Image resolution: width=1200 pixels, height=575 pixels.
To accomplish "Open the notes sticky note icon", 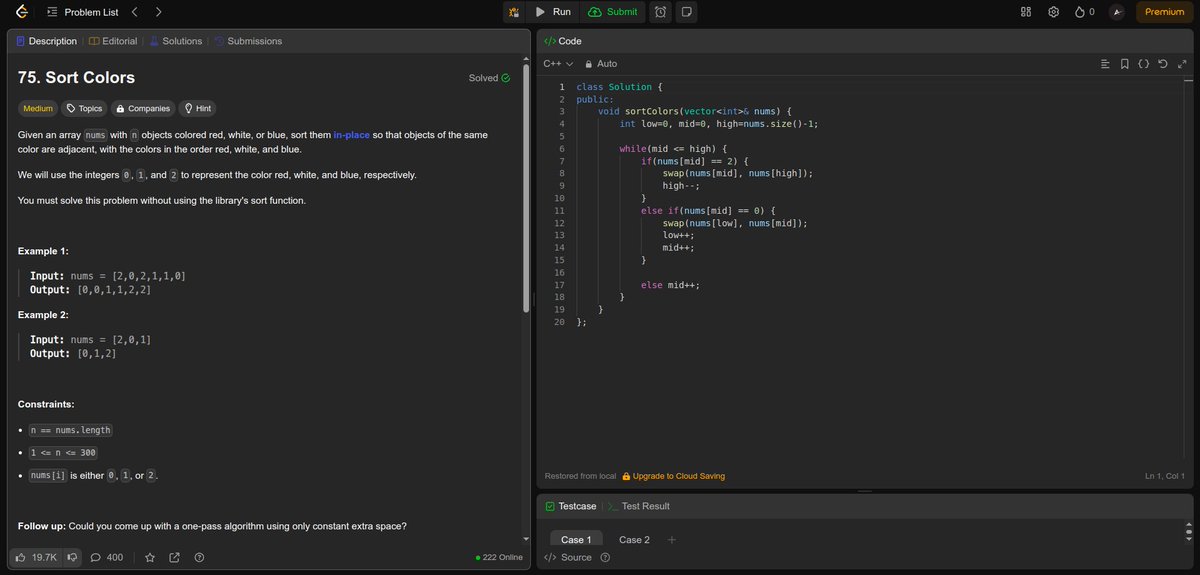I will [x=686, y=12].
